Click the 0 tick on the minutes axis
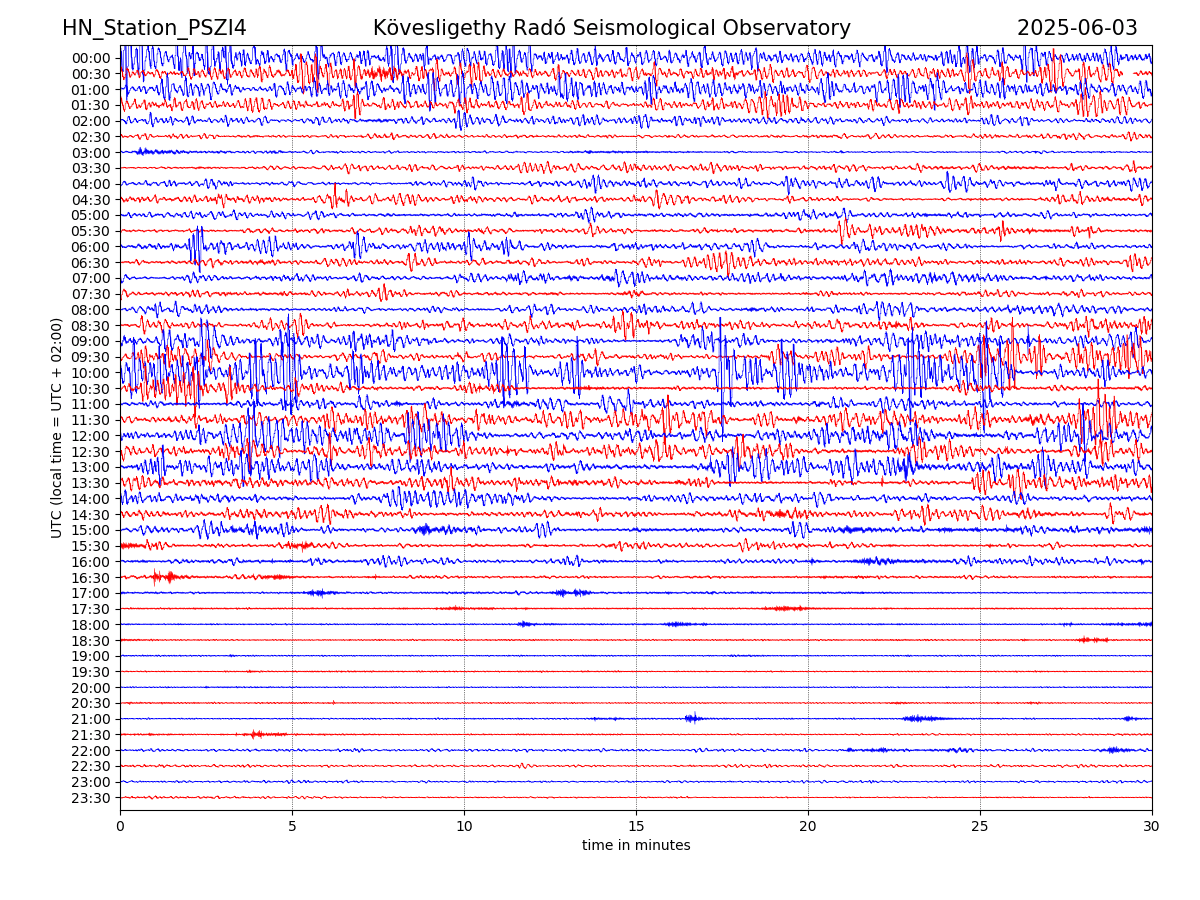 pos(120,826)
